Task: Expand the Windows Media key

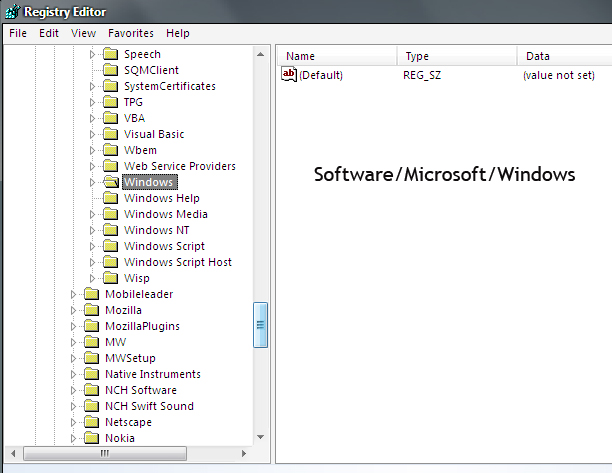Action: point(92,214)
